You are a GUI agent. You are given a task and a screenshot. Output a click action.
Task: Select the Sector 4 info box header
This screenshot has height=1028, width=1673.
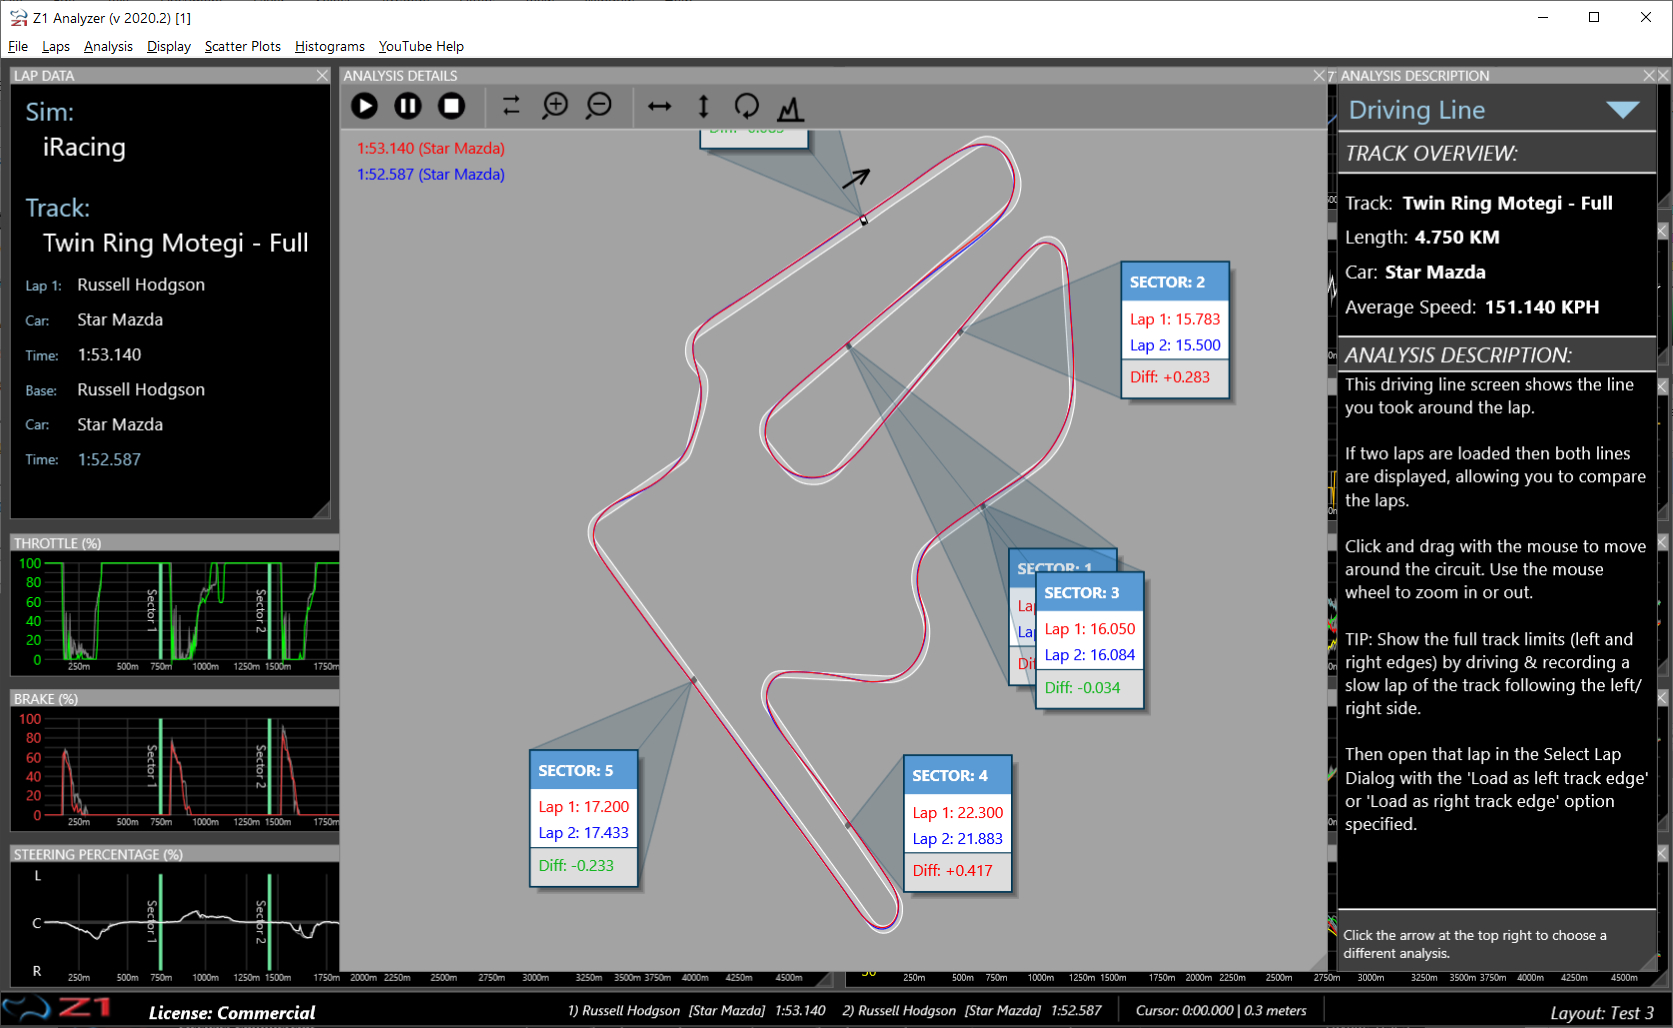[x=957, y=775]
